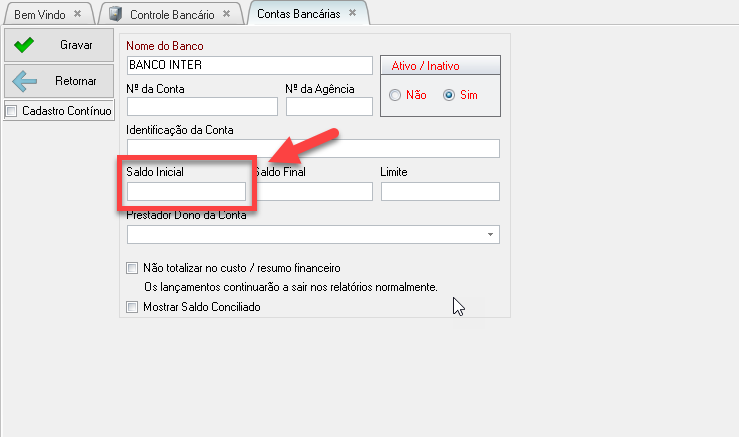The image size is (739, 437).
Task: Click the Limite input field
Action: 439,191
